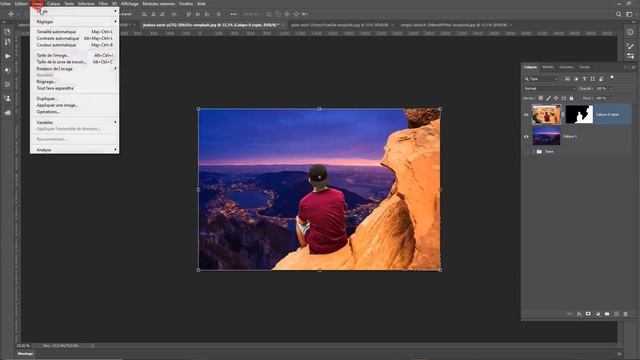Switch to the pine-watt document tab

coord(340,25)
